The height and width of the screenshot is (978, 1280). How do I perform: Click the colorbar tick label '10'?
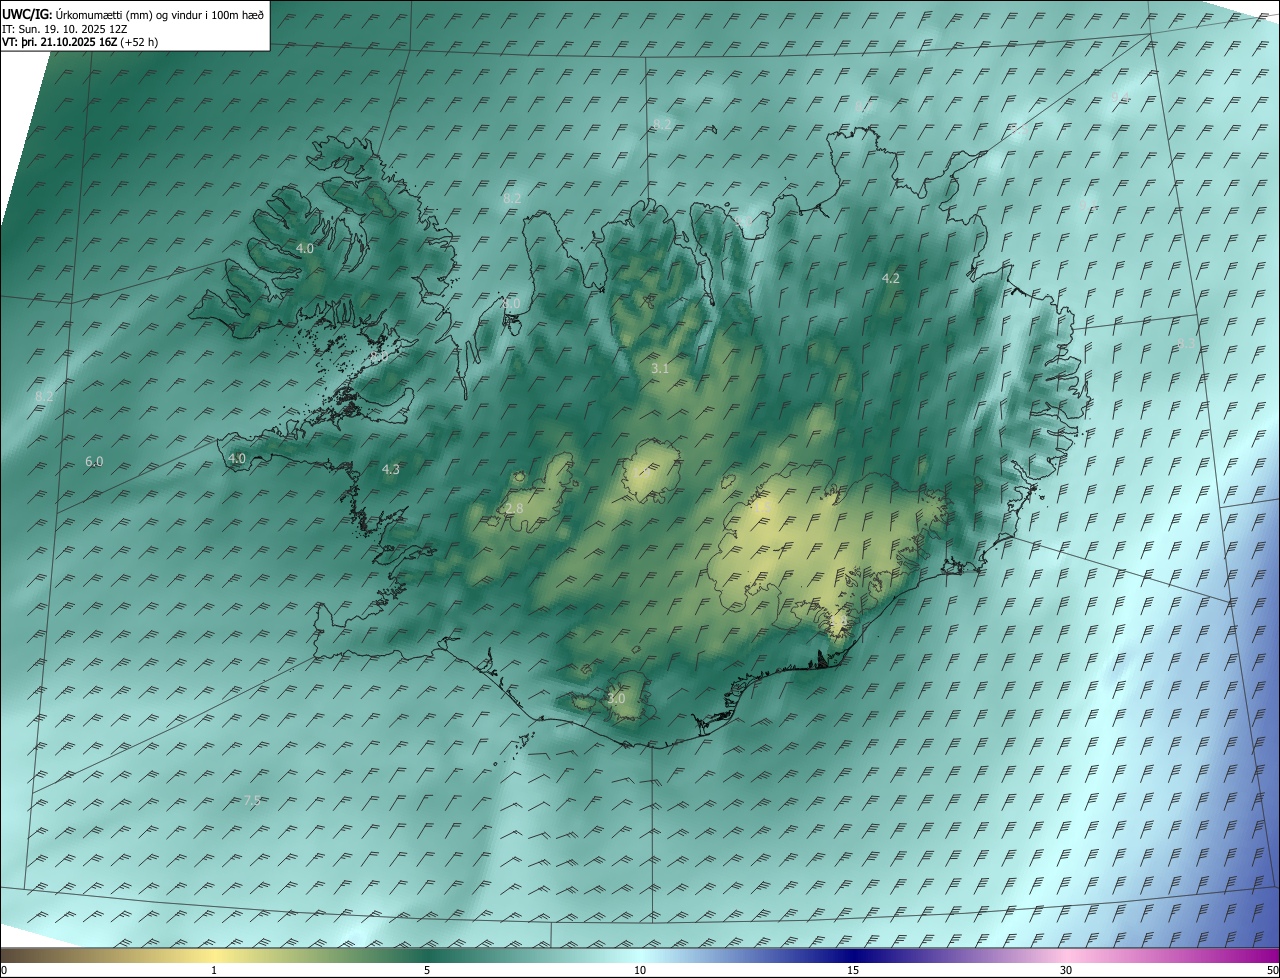tap(640, 971)
